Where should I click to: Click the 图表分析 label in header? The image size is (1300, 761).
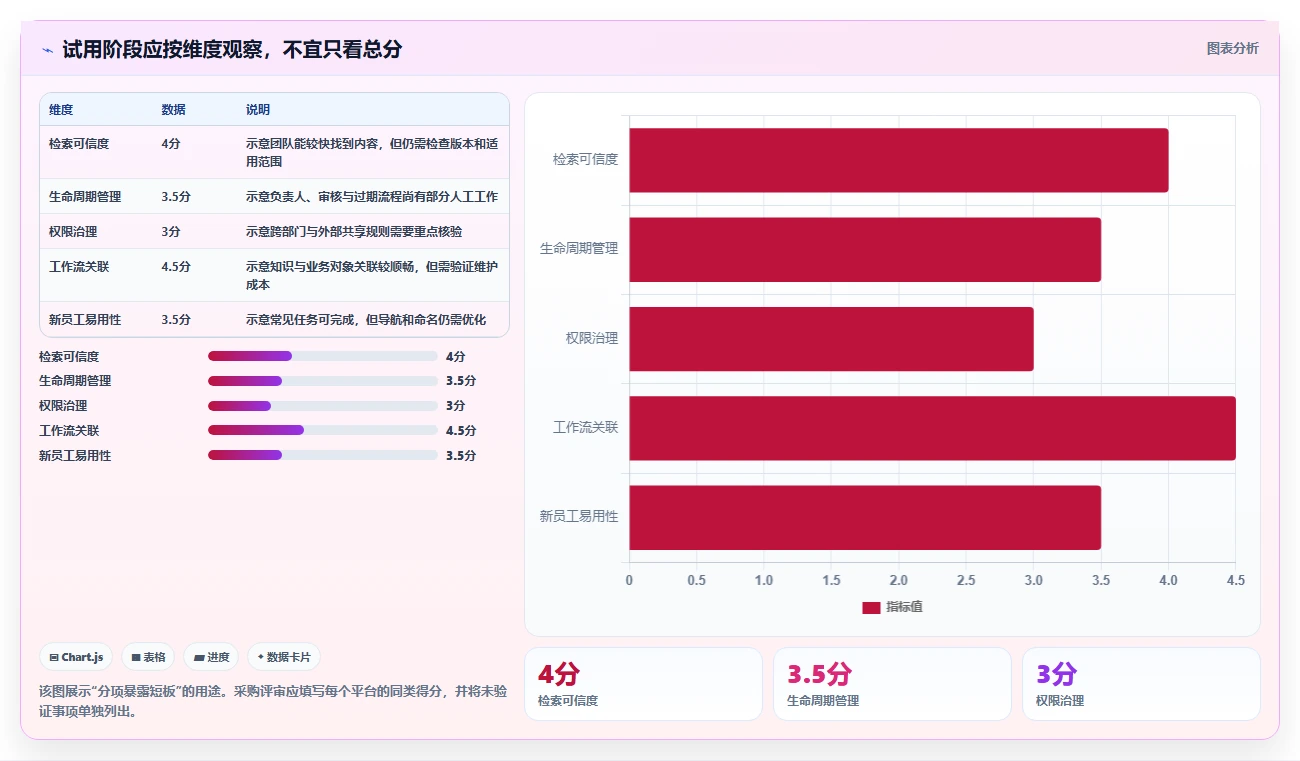point(1232,48)
